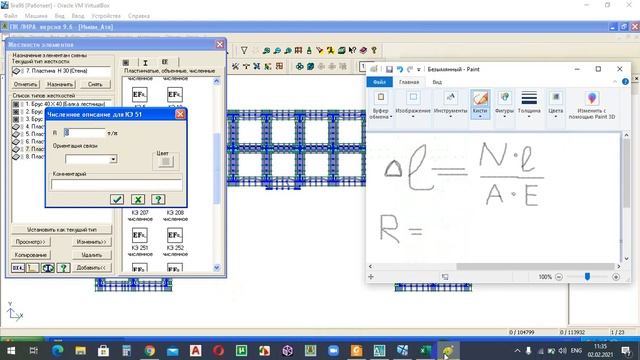Open the standard sections stiffness tab
This screenshot has width=640, height=360.
tap(126, 62)
